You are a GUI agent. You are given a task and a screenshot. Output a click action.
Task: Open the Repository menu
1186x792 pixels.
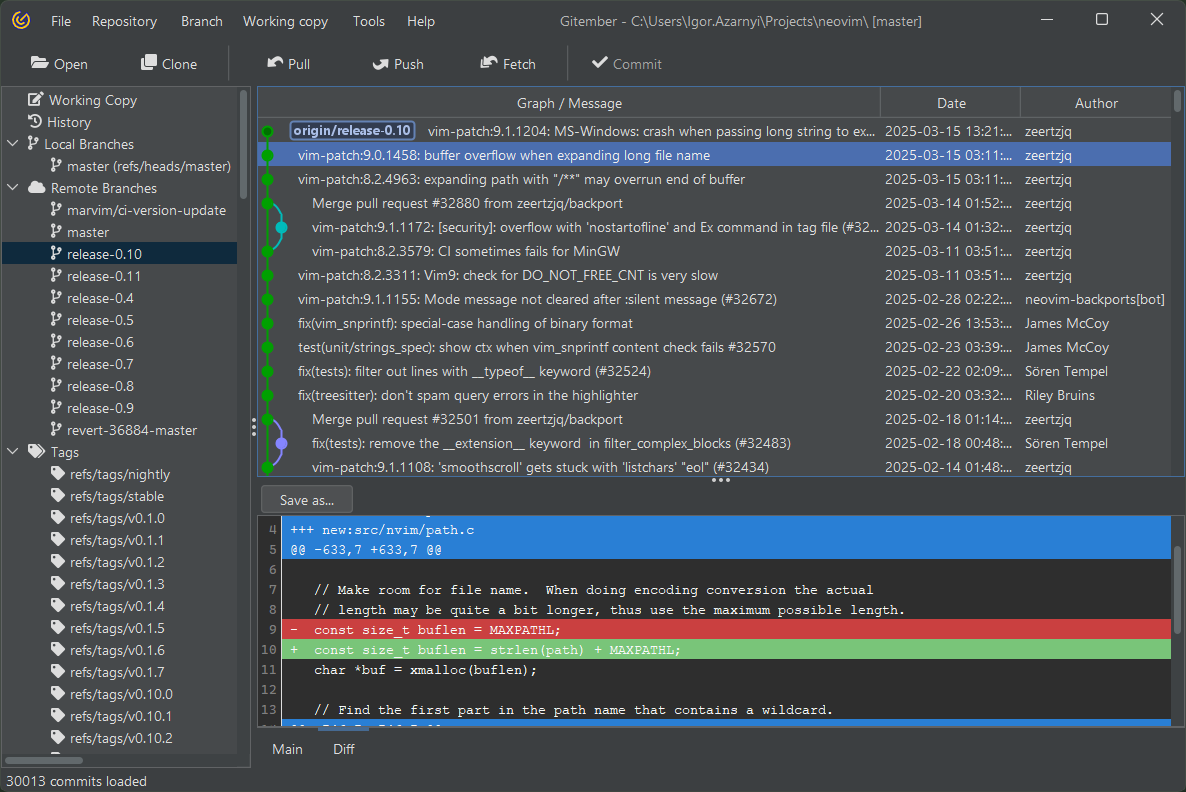pos(124,21)
